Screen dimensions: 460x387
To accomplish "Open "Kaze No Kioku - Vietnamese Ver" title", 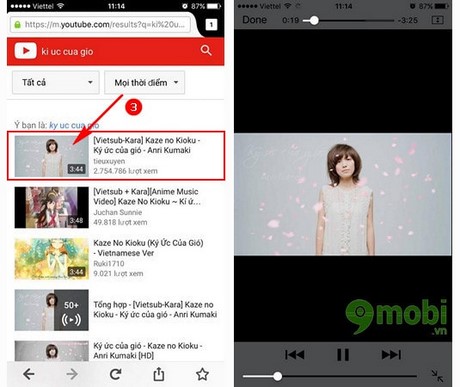I will [148, 248].
